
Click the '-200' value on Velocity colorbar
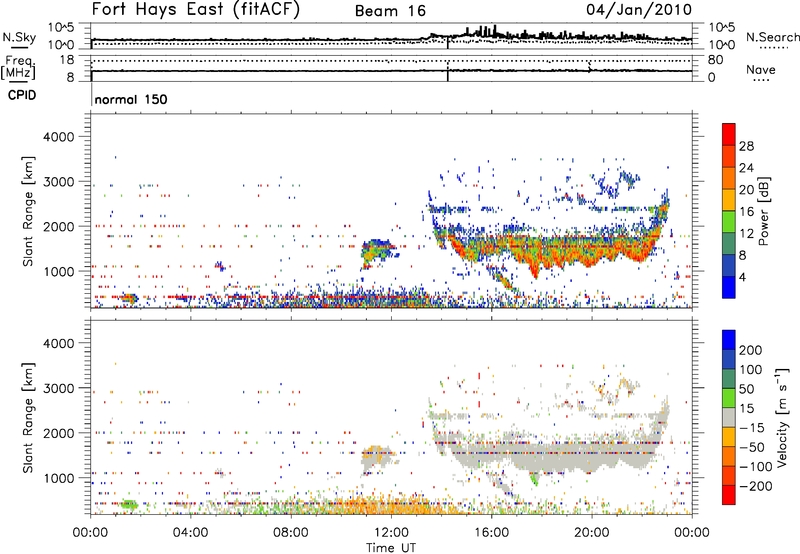756,486
